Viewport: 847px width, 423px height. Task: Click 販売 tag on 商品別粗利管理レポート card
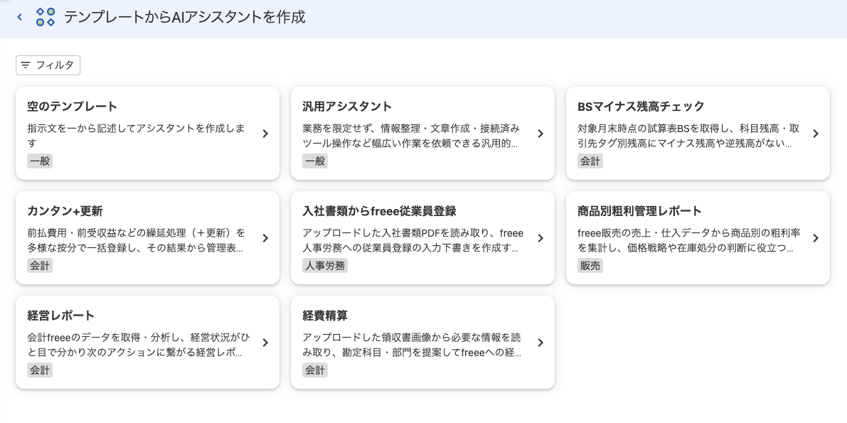point(590,266)
